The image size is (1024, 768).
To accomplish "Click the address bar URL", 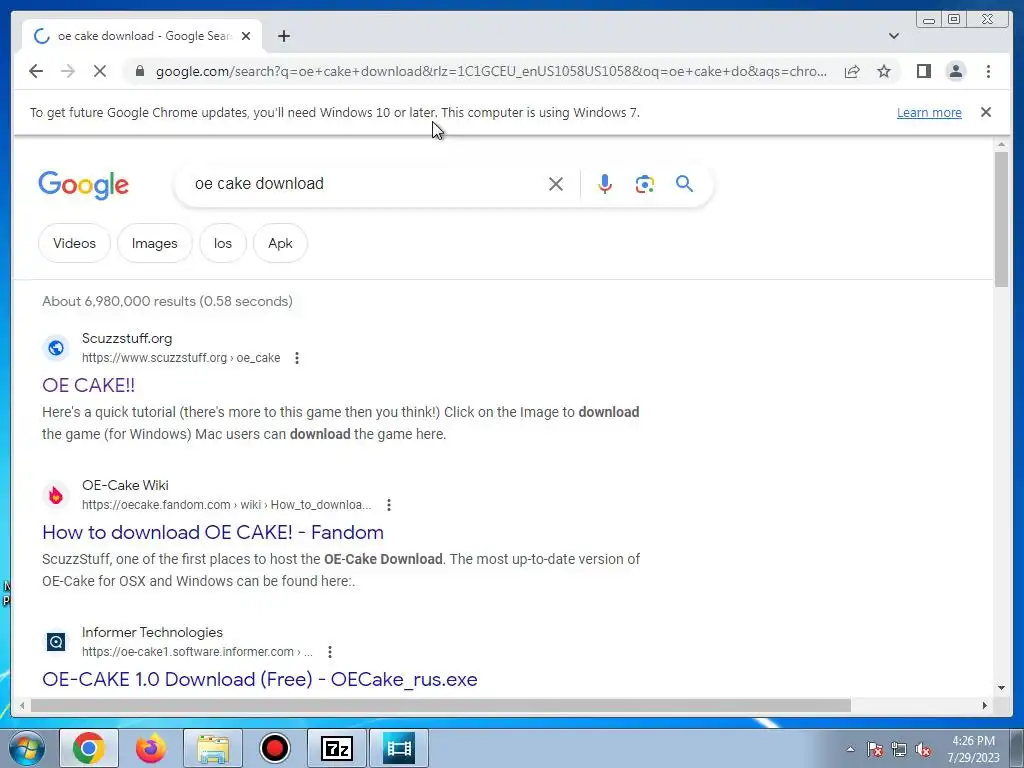I will (491, 71).
